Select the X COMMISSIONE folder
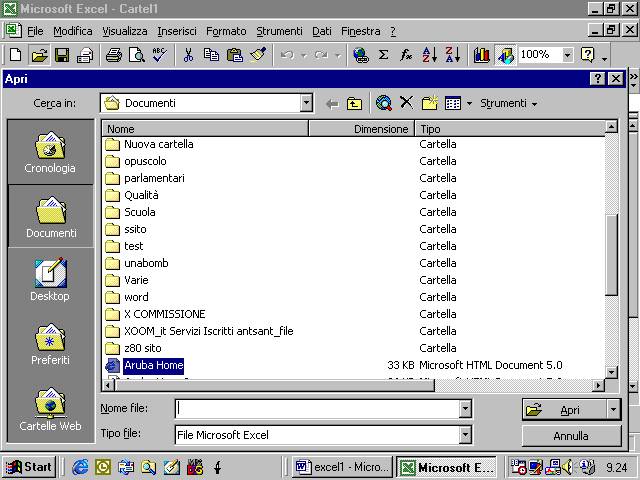Screen dimensions: 640x480 164,314
